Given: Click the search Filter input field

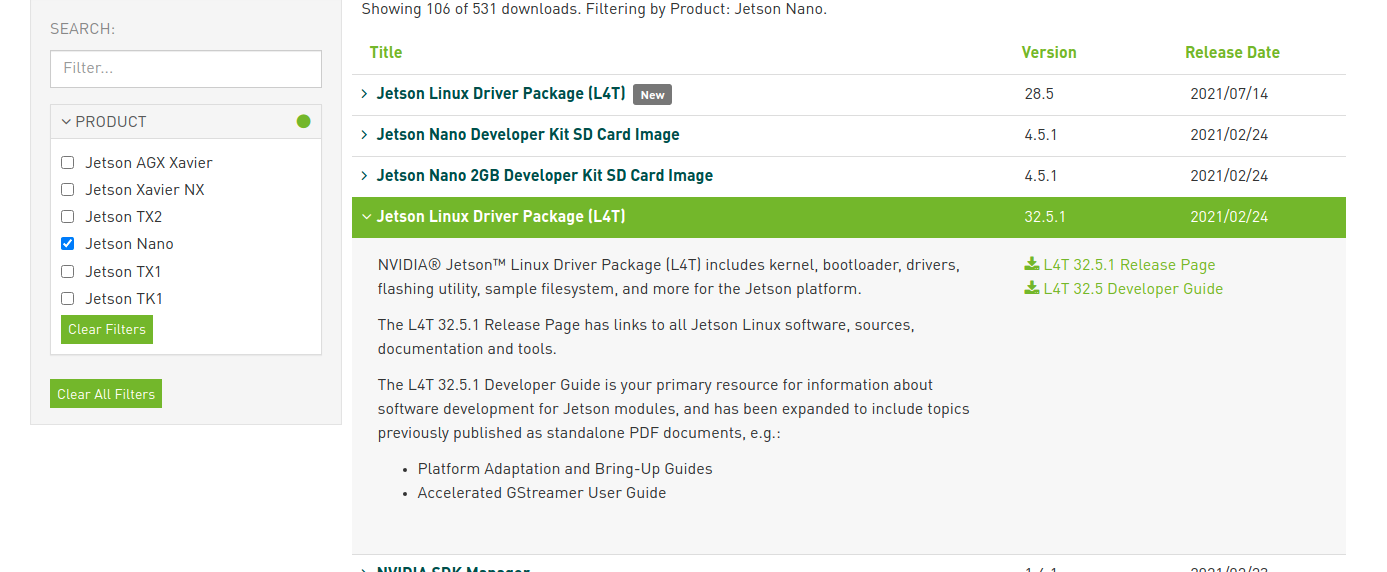Looking at the screenshot, I should point(186,69).
